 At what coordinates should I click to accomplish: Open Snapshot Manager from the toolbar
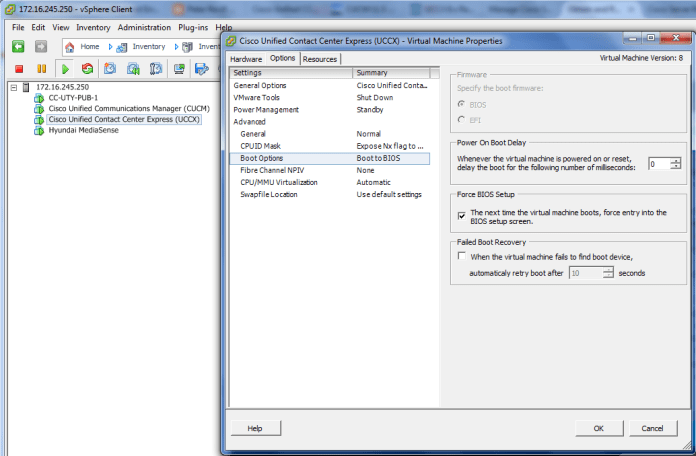coord(156,69)
